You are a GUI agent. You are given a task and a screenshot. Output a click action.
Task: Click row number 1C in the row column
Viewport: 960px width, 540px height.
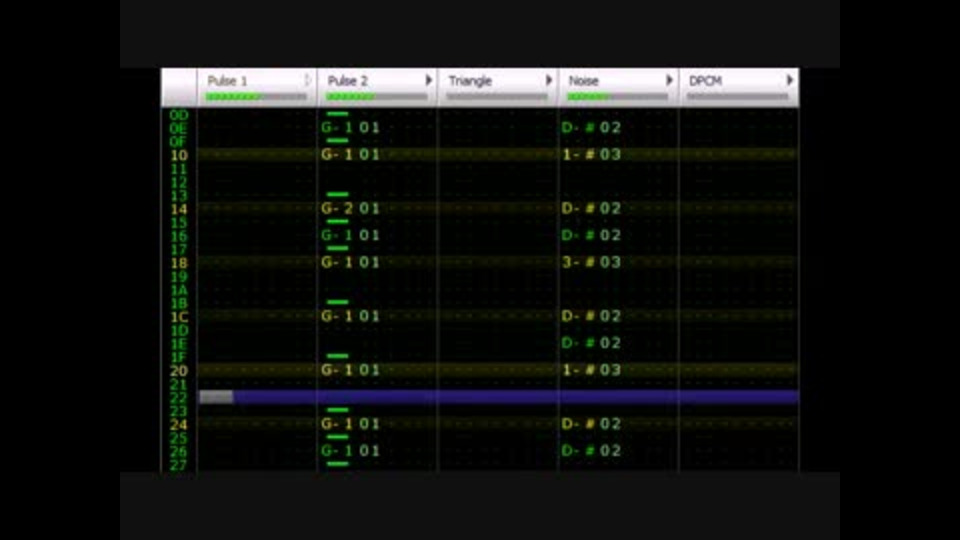coord(179,317)
